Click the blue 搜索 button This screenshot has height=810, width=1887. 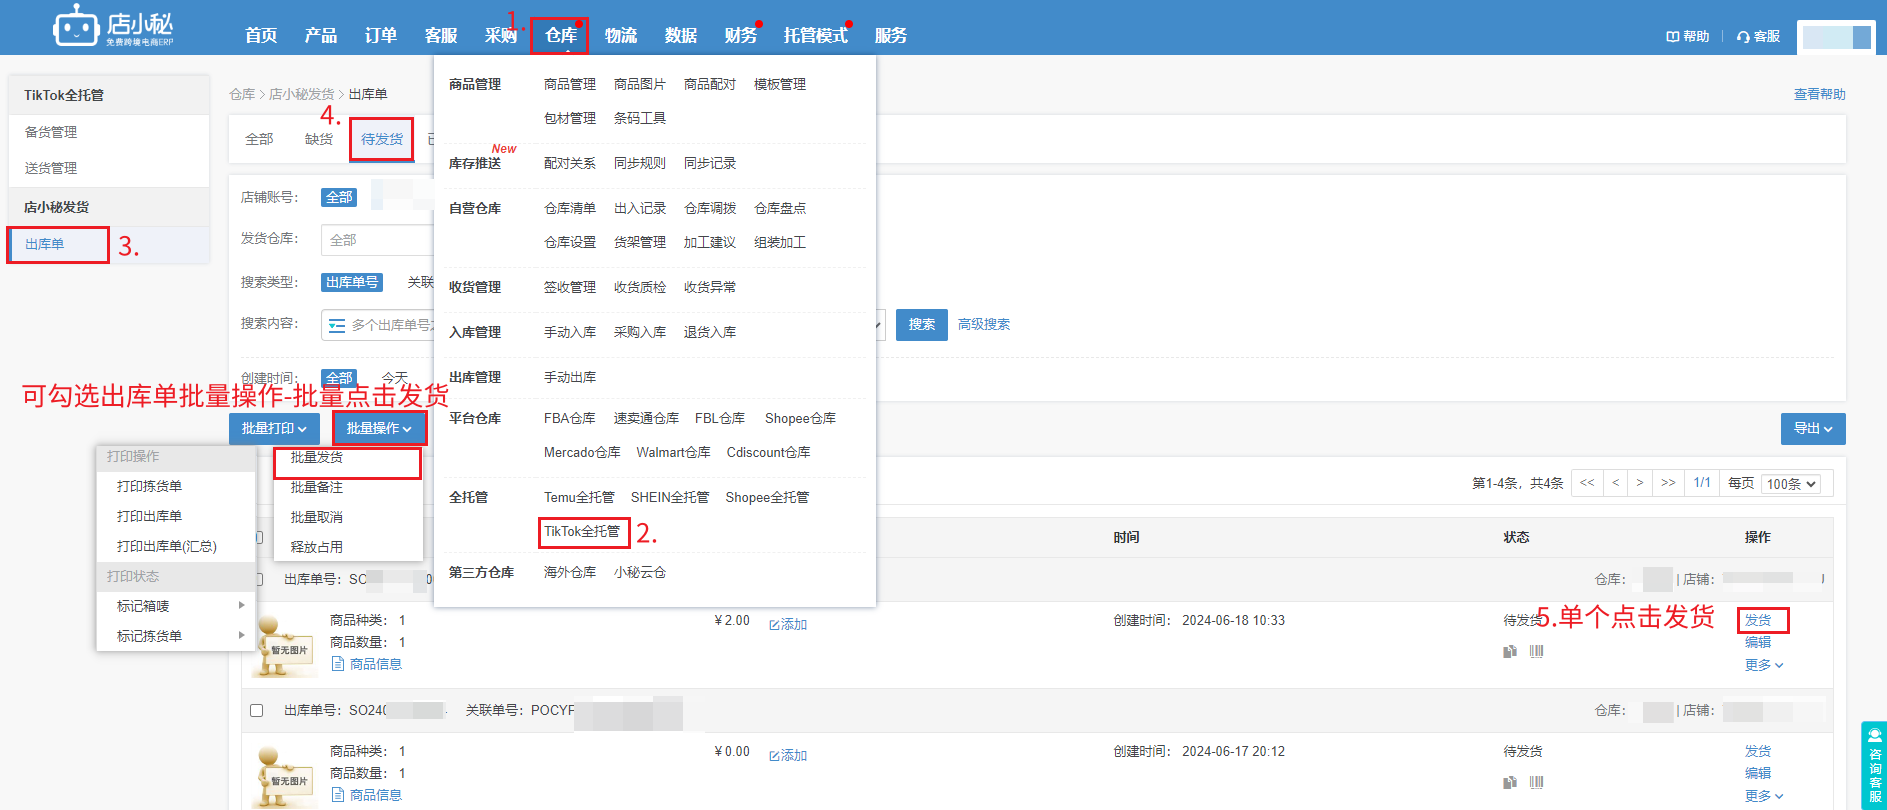(922, 324)
